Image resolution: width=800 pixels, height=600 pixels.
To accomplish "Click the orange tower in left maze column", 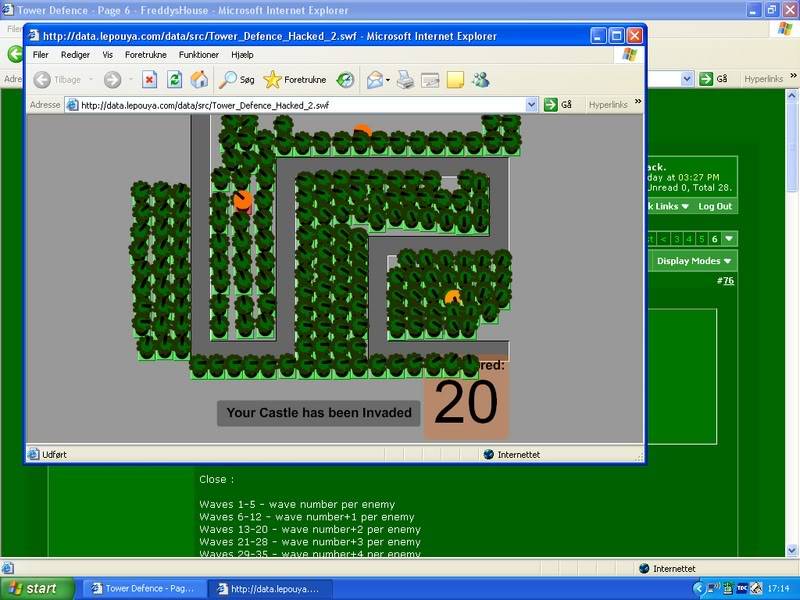I will 243,200.
